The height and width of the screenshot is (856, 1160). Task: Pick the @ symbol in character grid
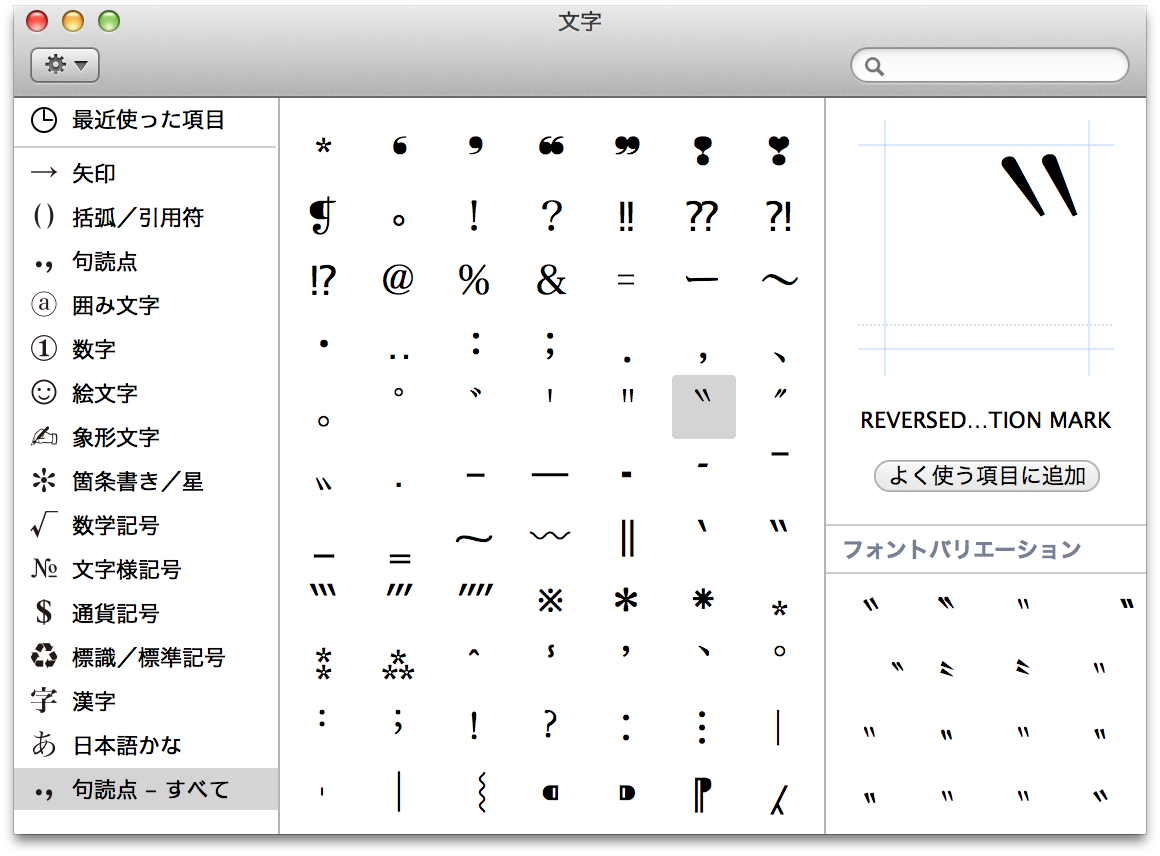coord(398,281)
